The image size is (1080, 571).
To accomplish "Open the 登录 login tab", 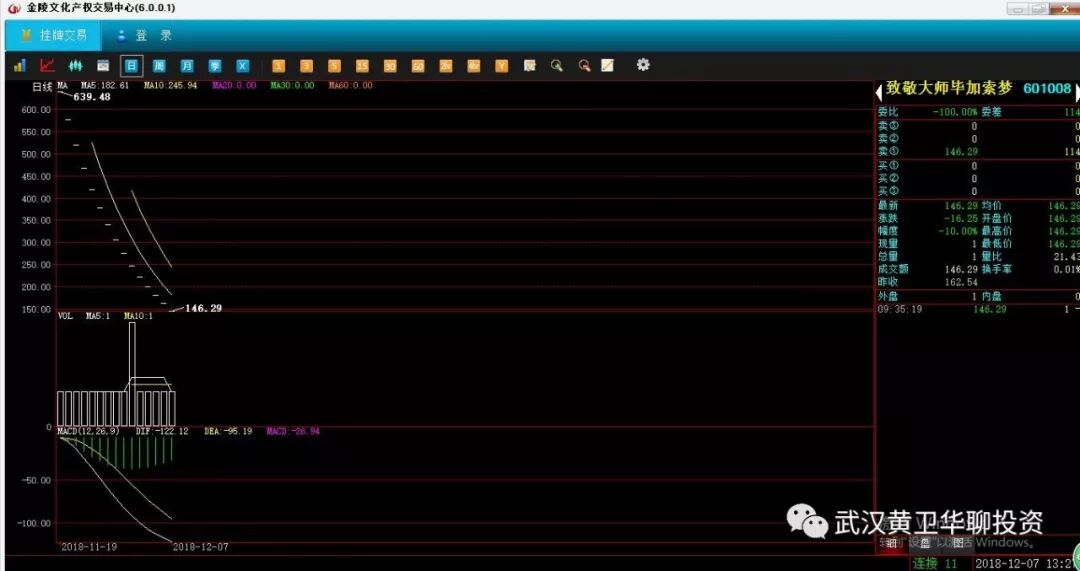I will 145,36.
